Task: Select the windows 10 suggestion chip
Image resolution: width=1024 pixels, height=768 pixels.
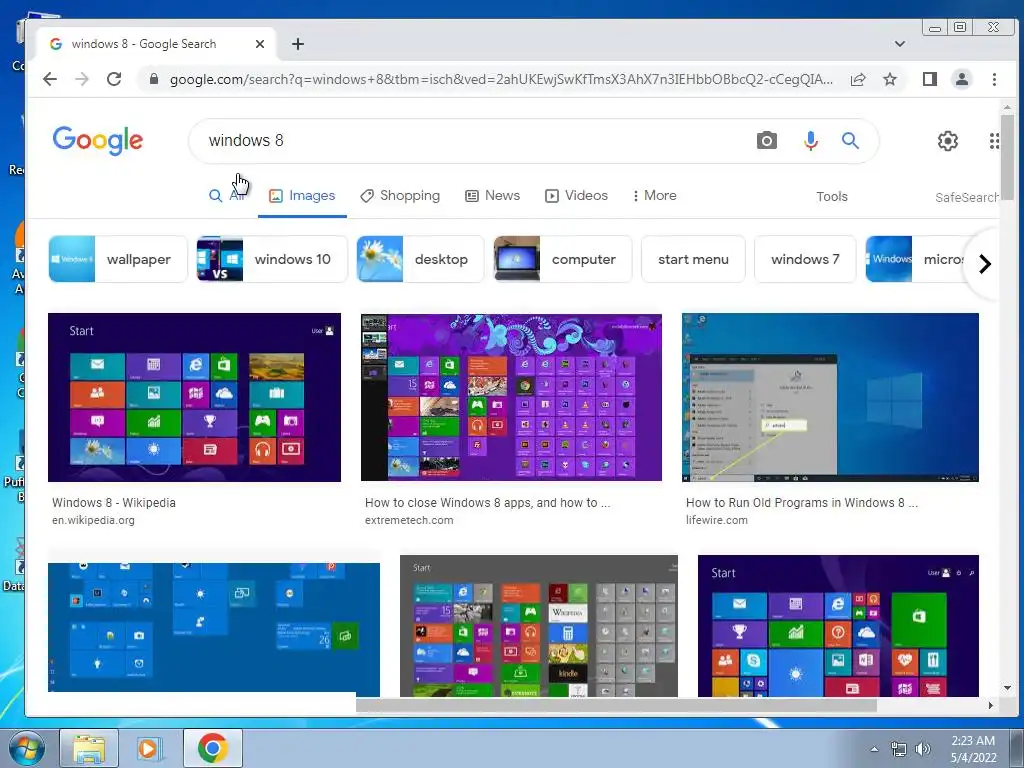Action: [272, 259]
